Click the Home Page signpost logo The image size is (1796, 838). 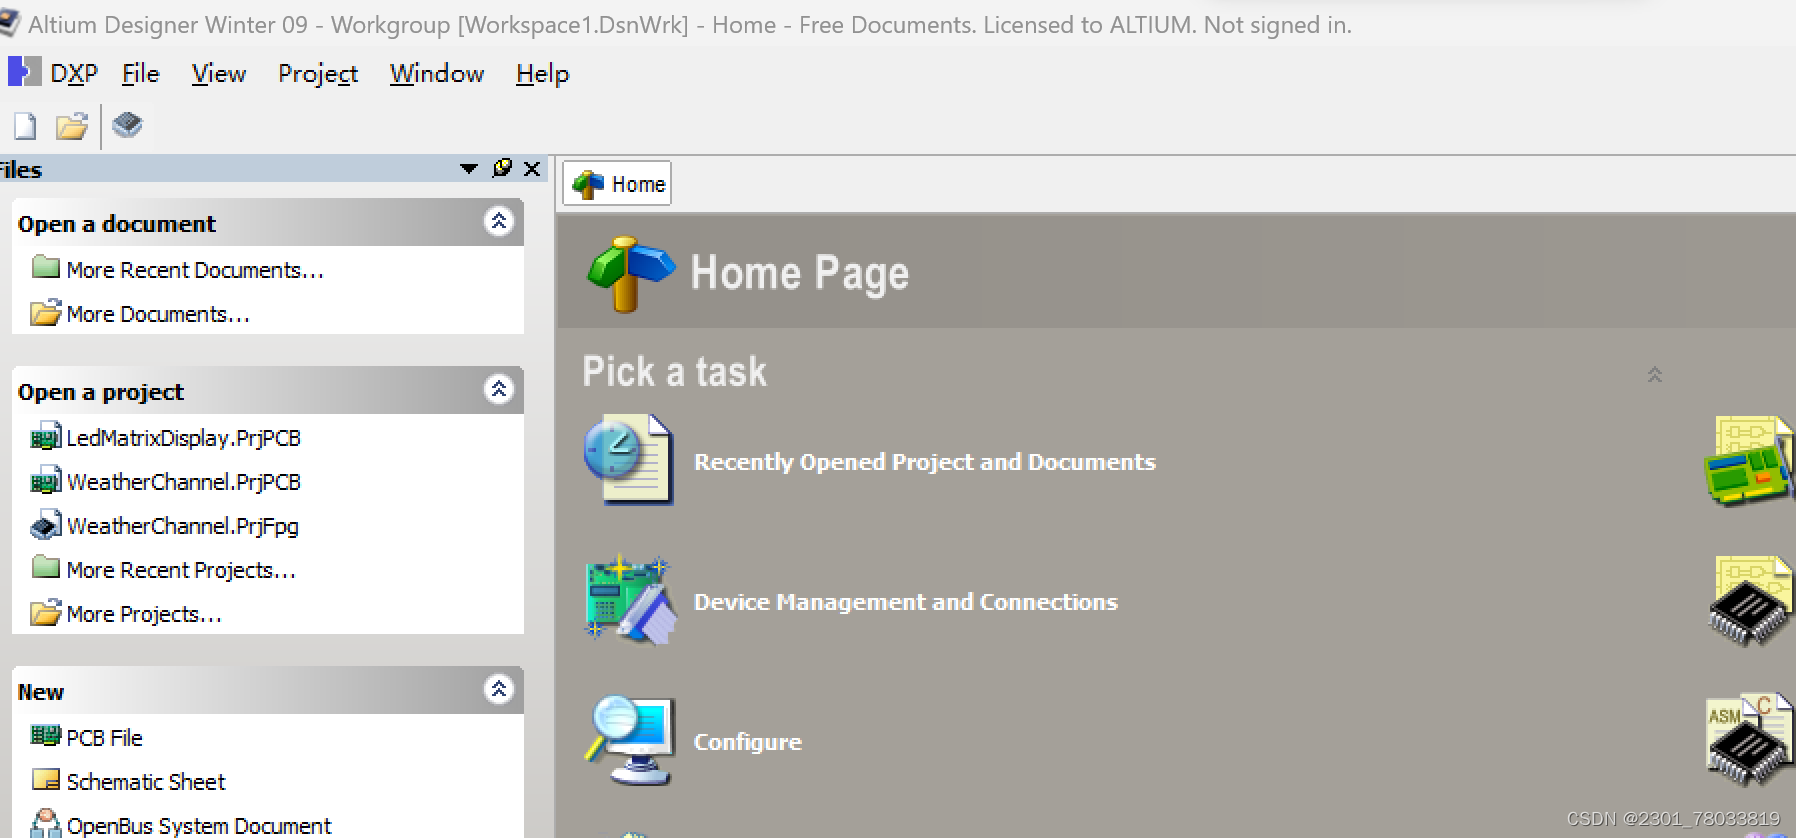pos(630,273)
